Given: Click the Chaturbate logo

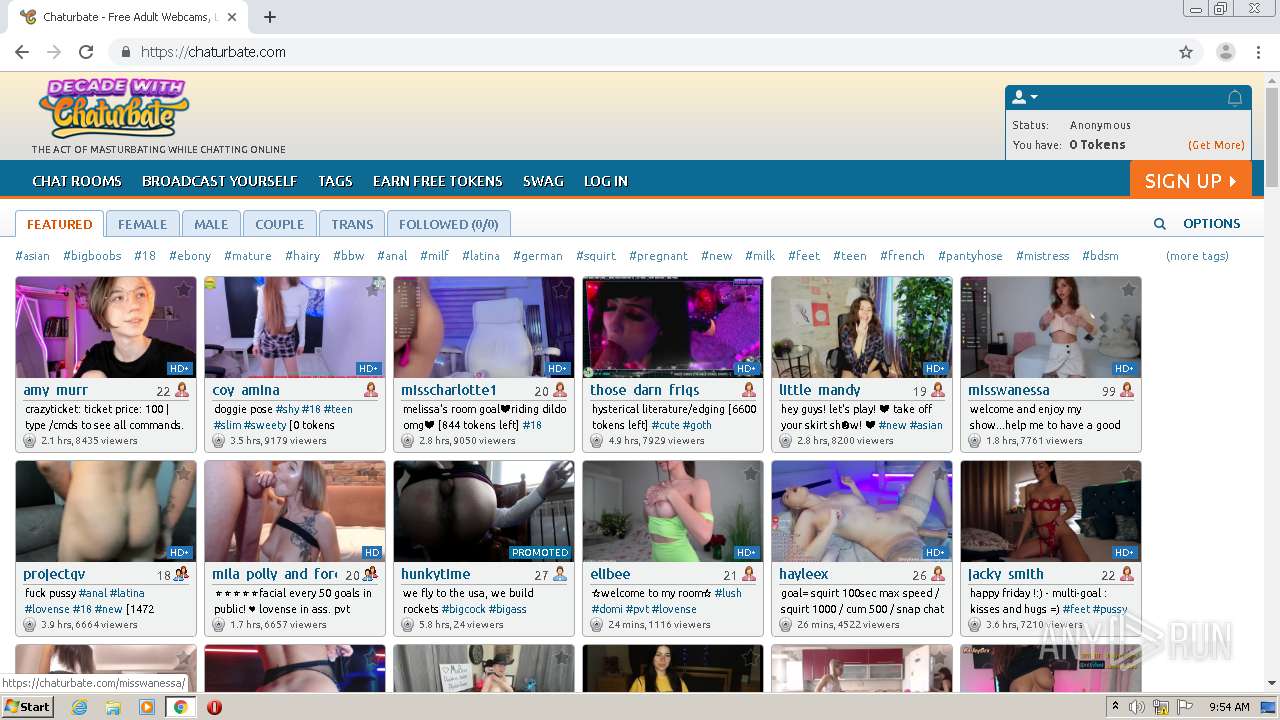Looking at the screenshot, I should coord(113,108).
